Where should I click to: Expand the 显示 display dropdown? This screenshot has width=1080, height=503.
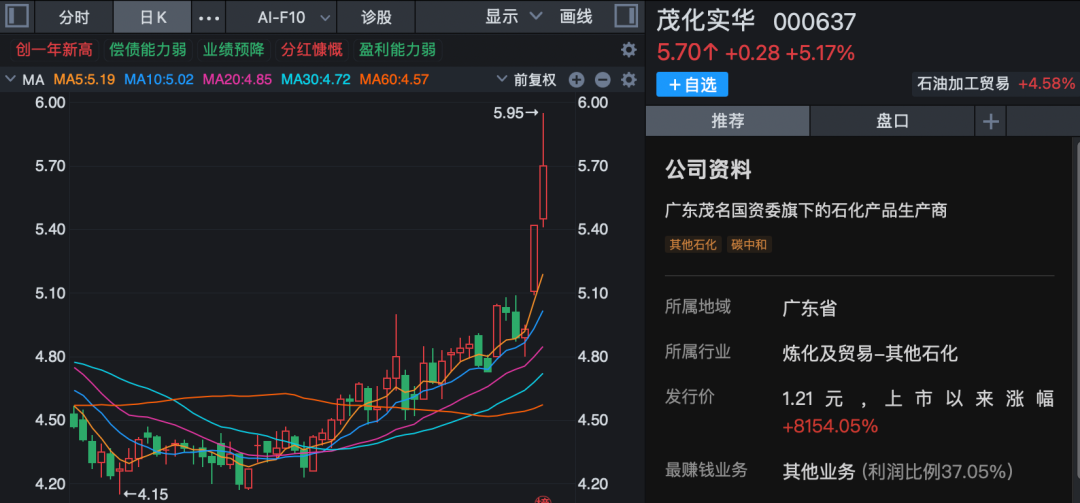[513, 17]
